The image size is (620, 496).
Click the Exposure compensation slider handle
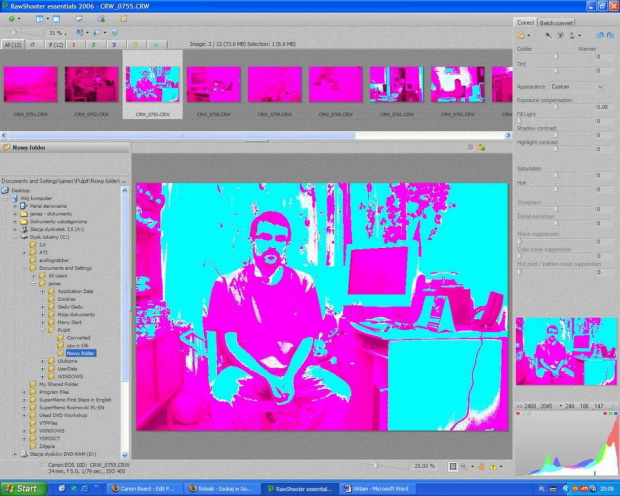coord(556,107)
